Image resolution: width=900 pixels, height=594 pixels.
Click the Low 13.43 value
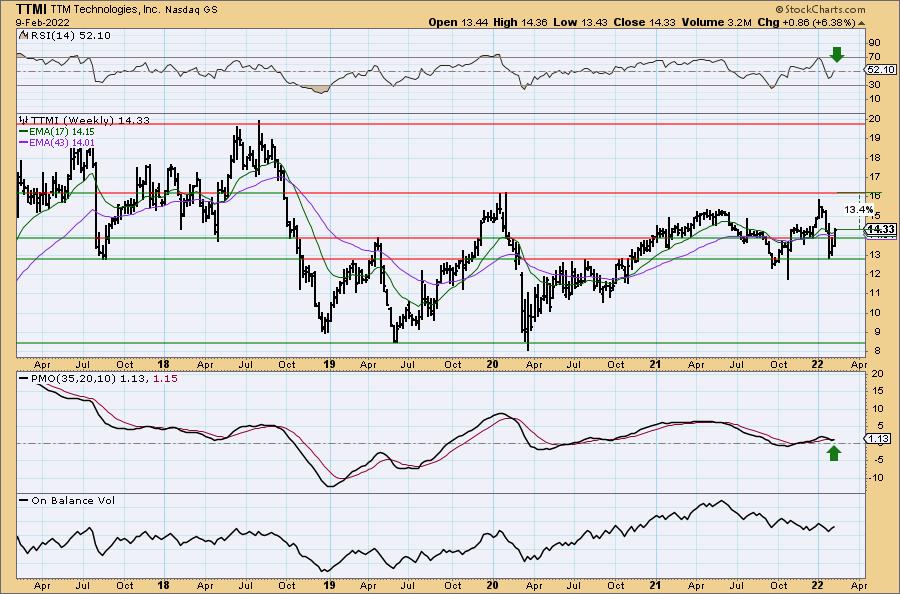click(x=579, y=22)
